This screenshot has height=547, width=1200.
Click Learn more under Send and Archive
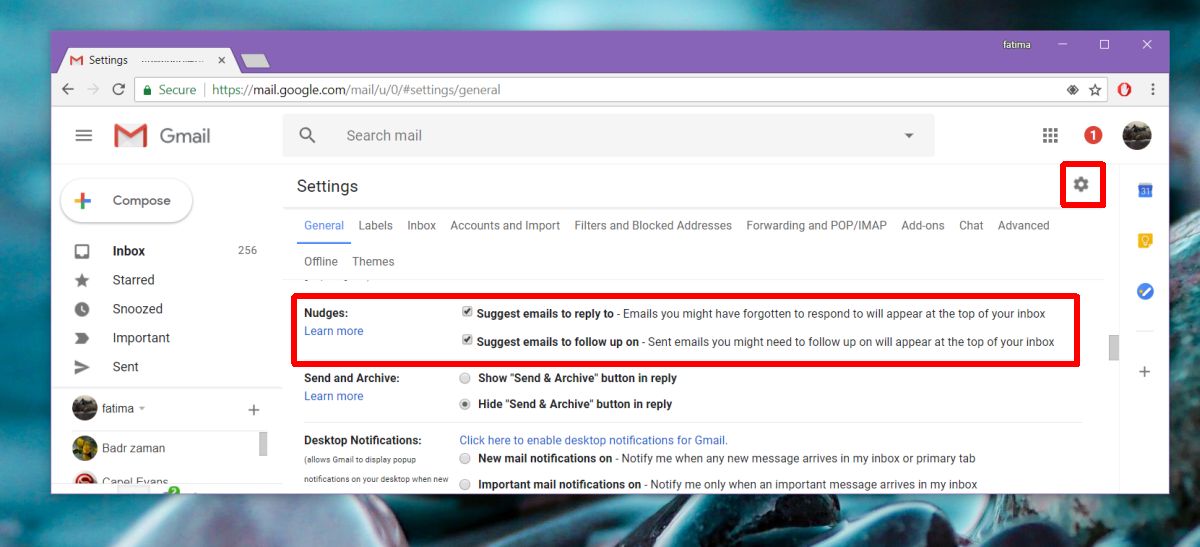[x=334, y=396]
